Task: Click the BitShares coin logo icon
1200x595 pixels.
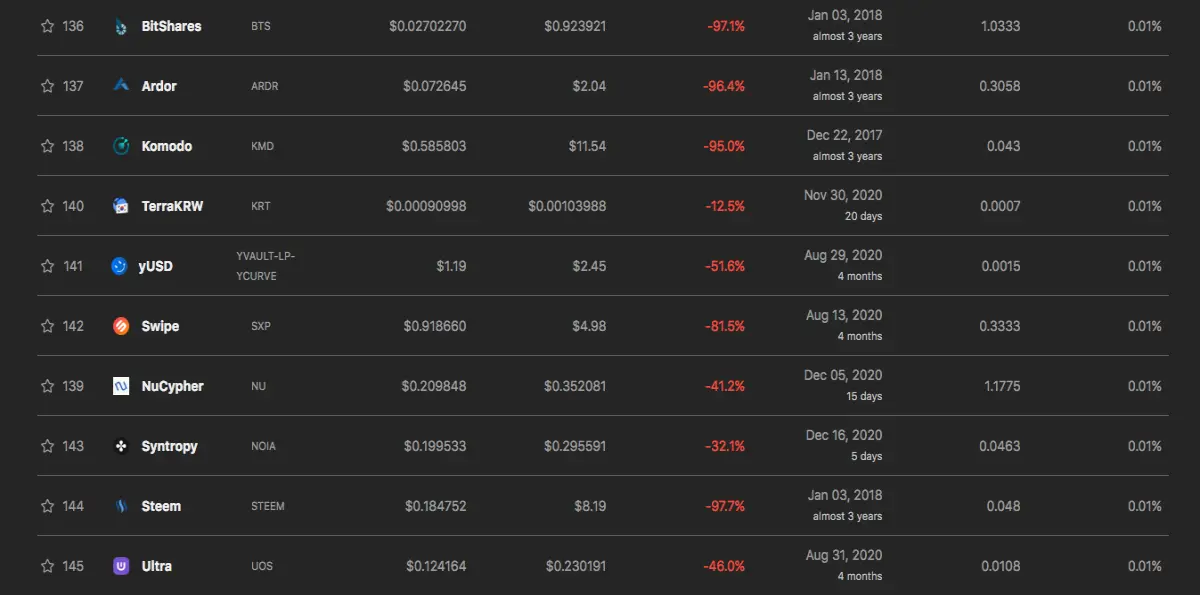Action: [121, 26]
